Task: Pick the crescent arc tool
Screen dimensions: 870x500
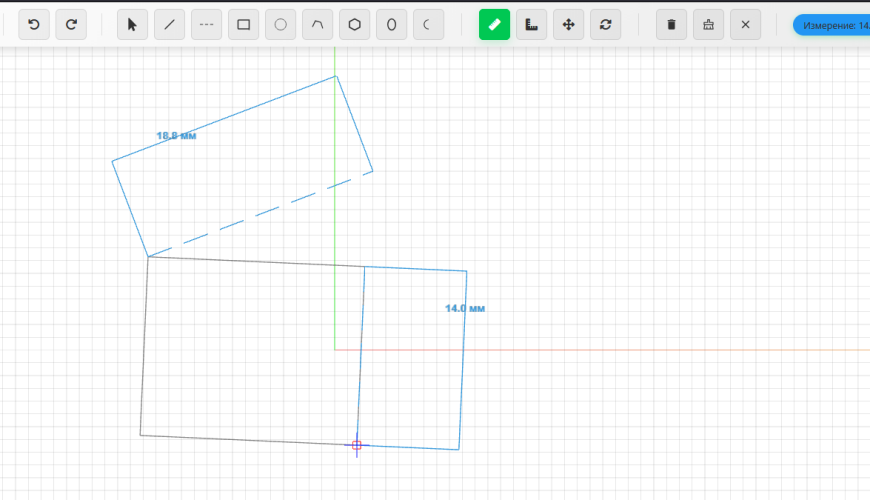Action: coord(429,24)
